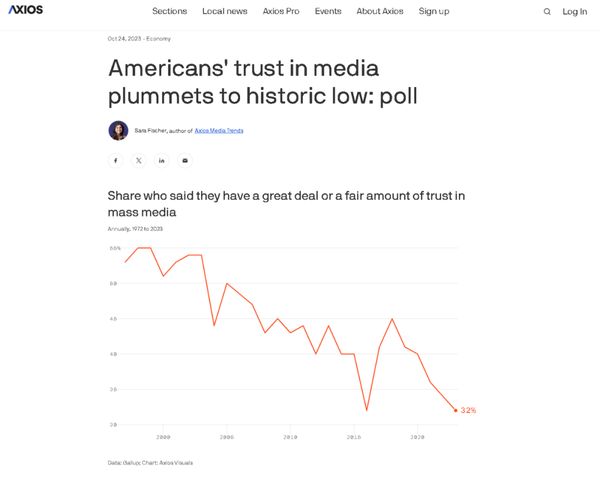Go to Local news
This screenshot has width=600, height=478.
click(224, 11)
